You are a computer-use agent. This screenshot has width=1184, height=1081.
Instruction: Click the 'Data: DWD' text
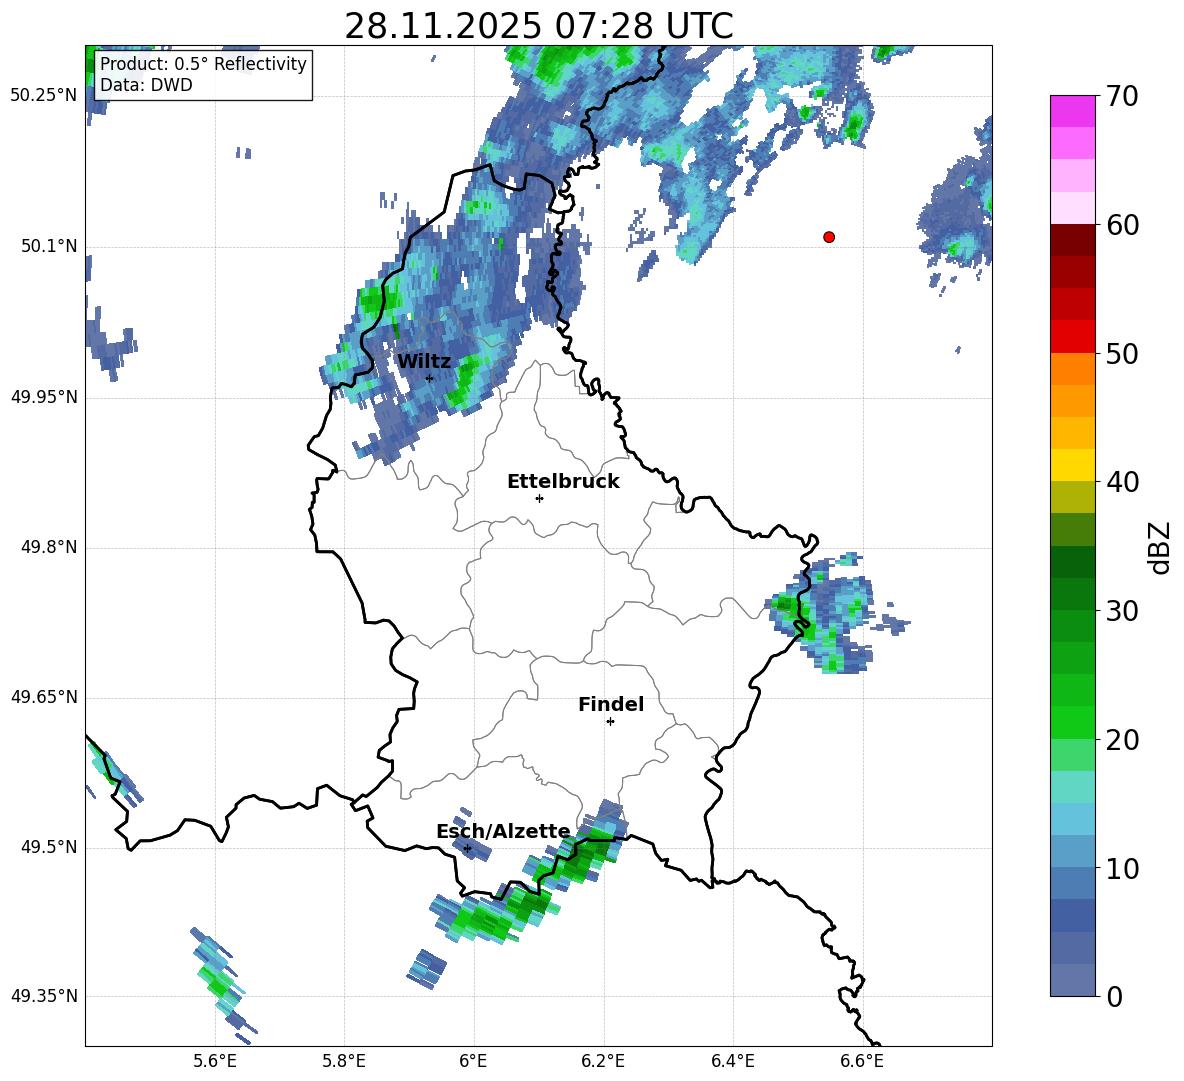point(146,85)
